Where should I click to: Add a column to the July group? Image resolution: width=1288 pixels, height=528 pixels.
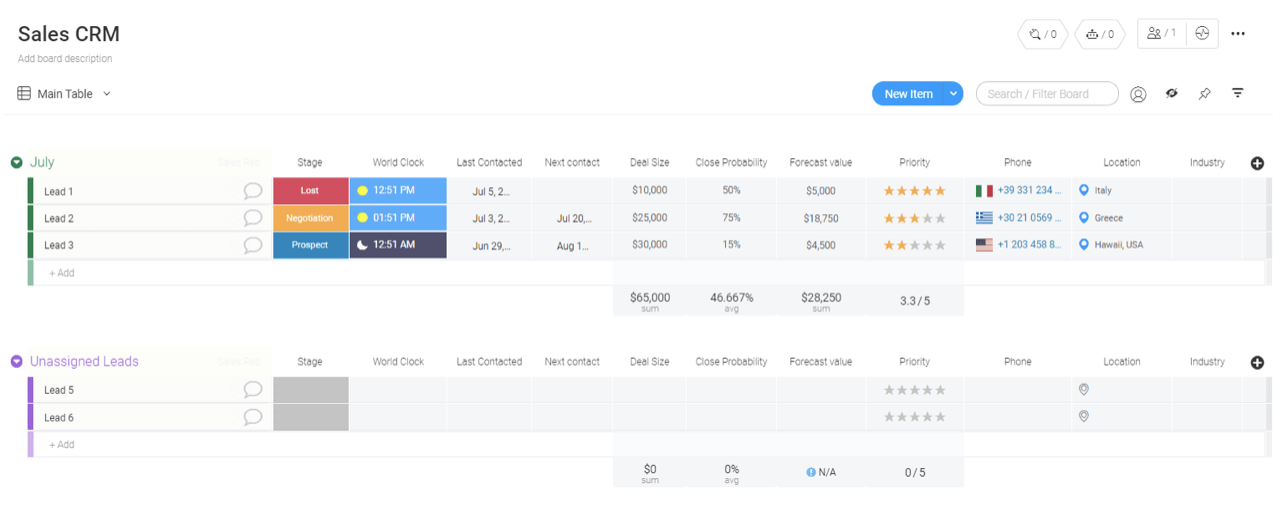[x=1257, y=163]
